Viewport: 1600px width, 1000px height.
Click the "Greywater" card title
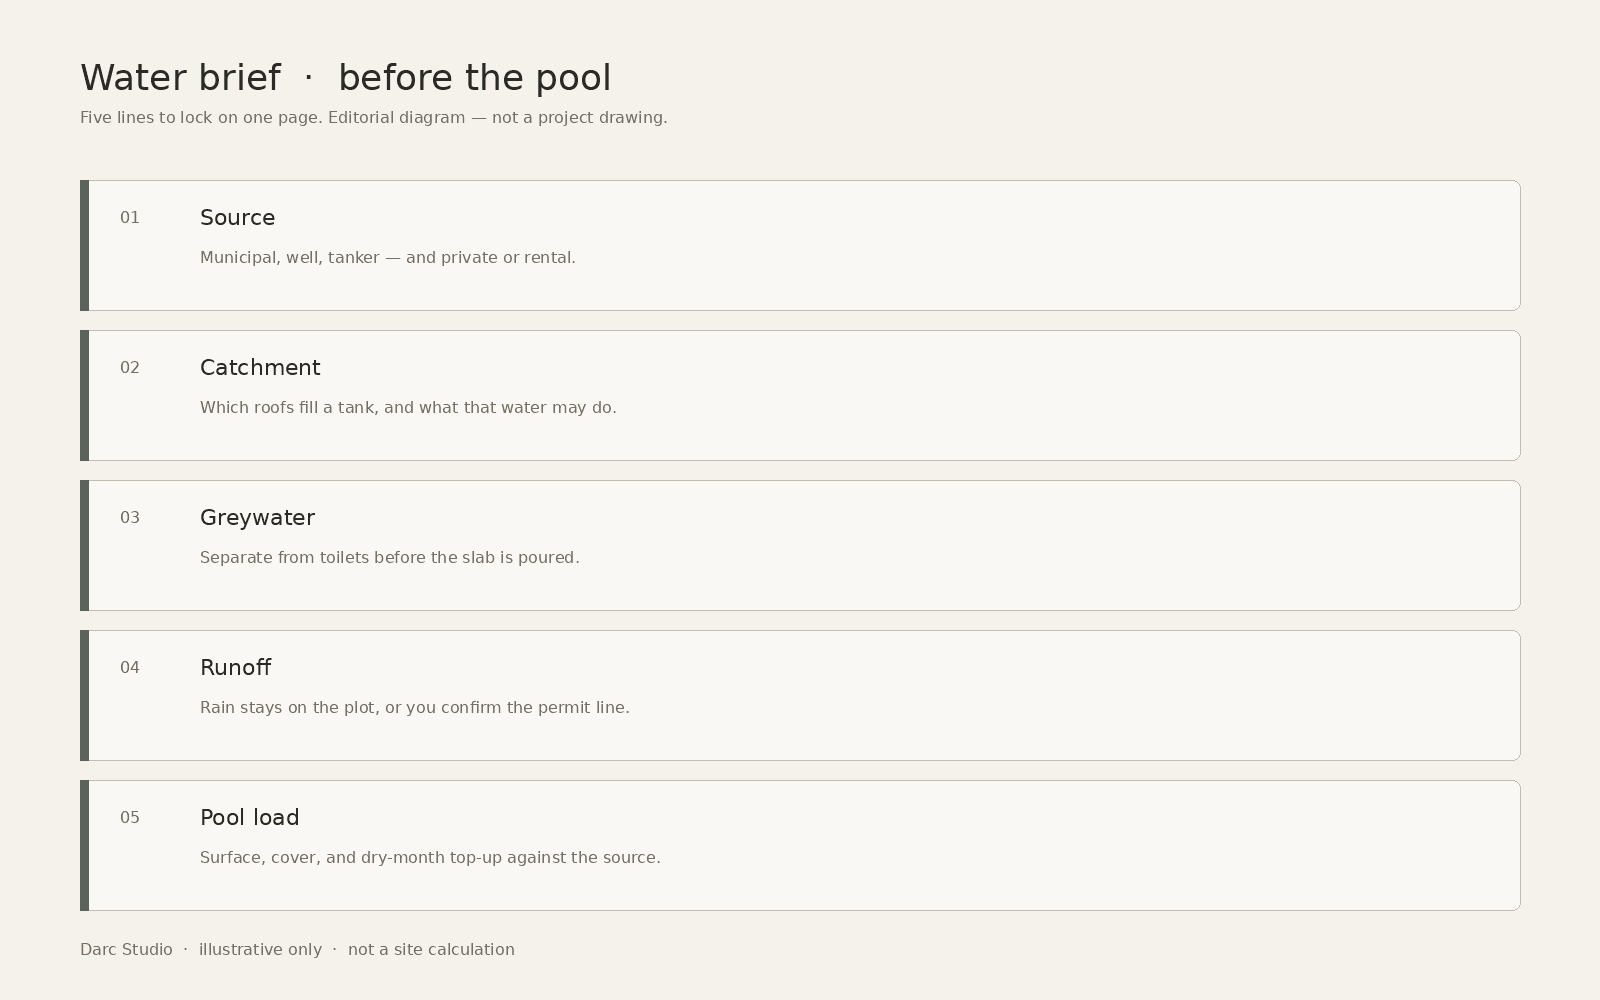[x=257, y=518]
